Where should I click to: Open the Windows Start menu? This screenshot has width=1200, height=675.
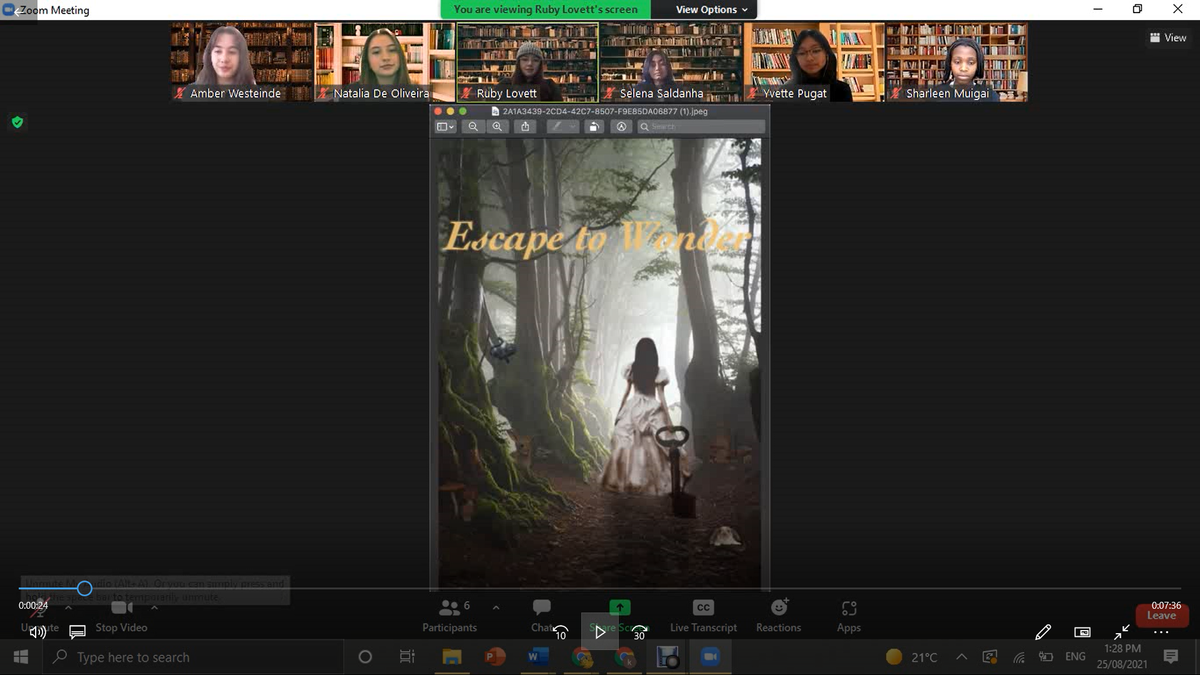(21, 657)
